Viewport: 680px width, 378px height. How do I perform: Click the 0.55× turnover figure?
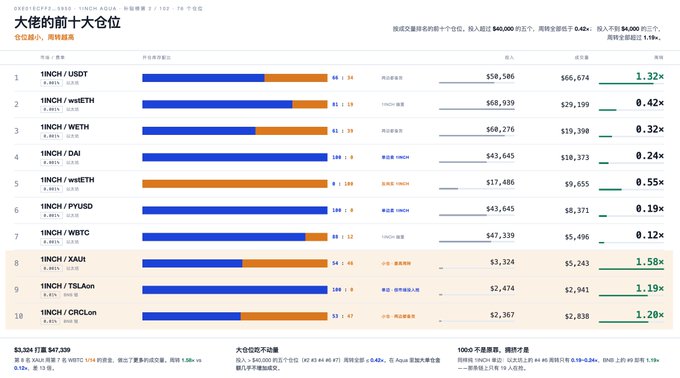coord(650,182)
